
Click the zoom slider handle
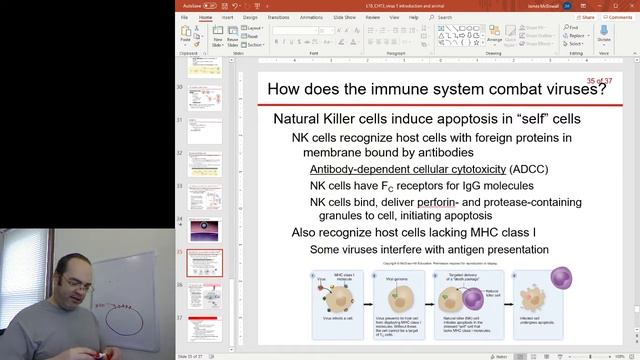590,357
